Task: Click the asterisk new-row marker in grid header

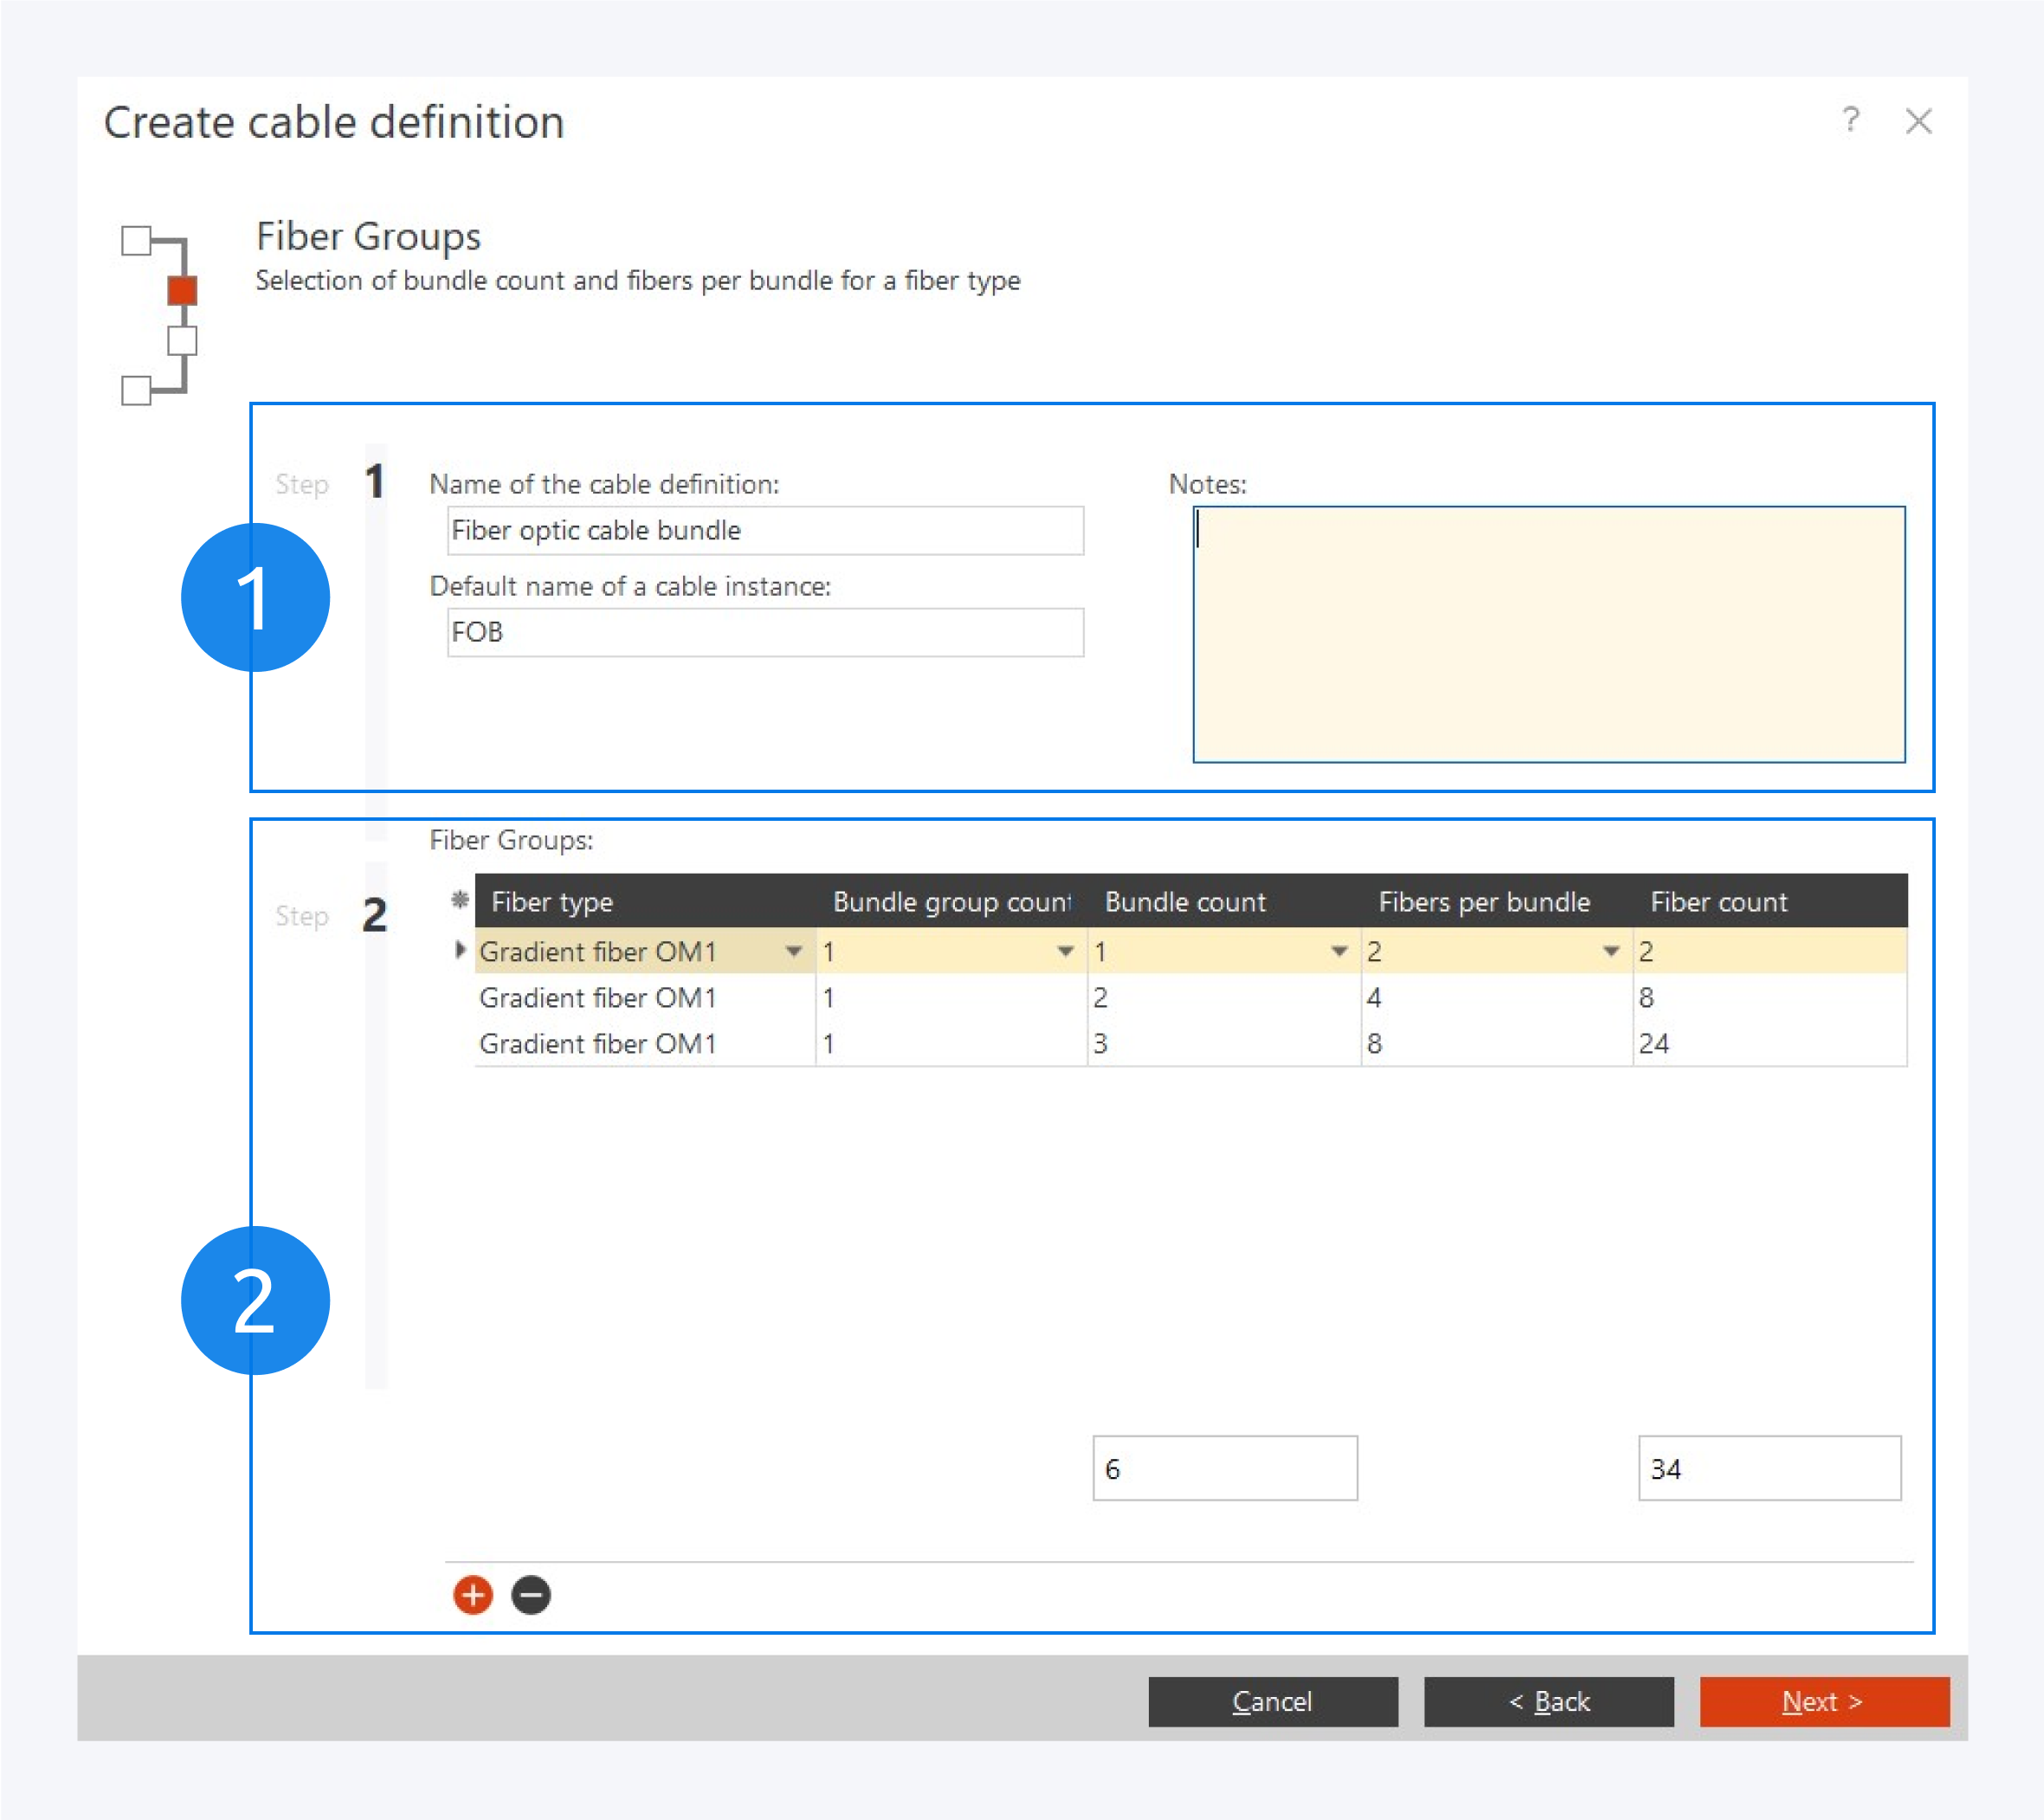Action: coord(459,900)
